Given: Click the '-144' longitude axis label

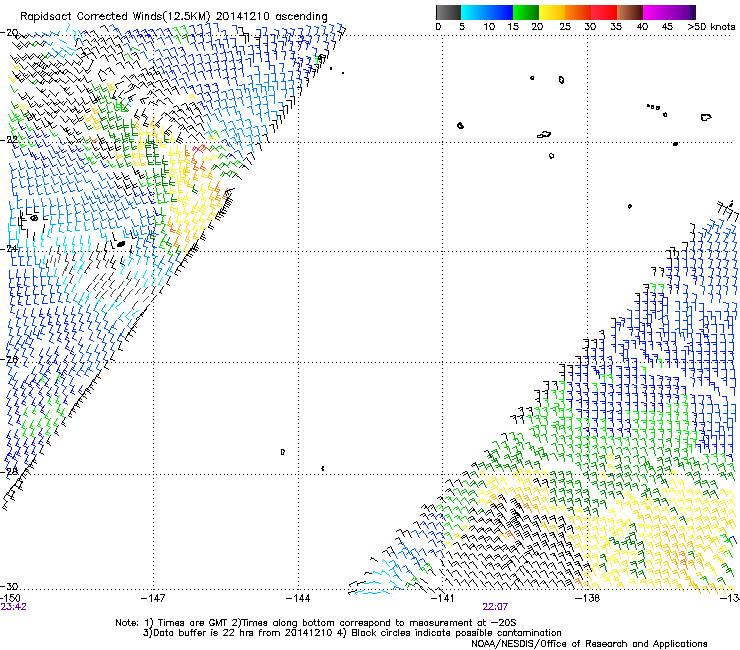Looking at the screenshot, I should [298, 598].
